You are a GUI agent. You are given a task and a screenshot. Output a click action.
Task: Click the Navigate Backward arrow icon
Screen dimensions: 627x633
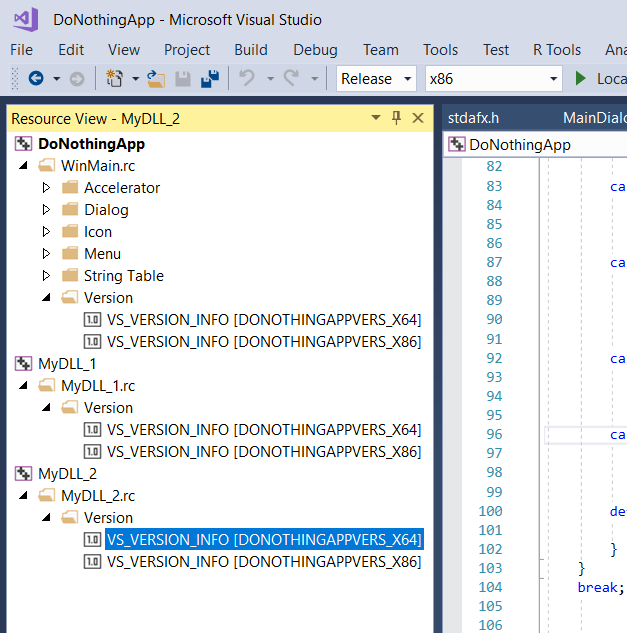(x=36, y=78)
